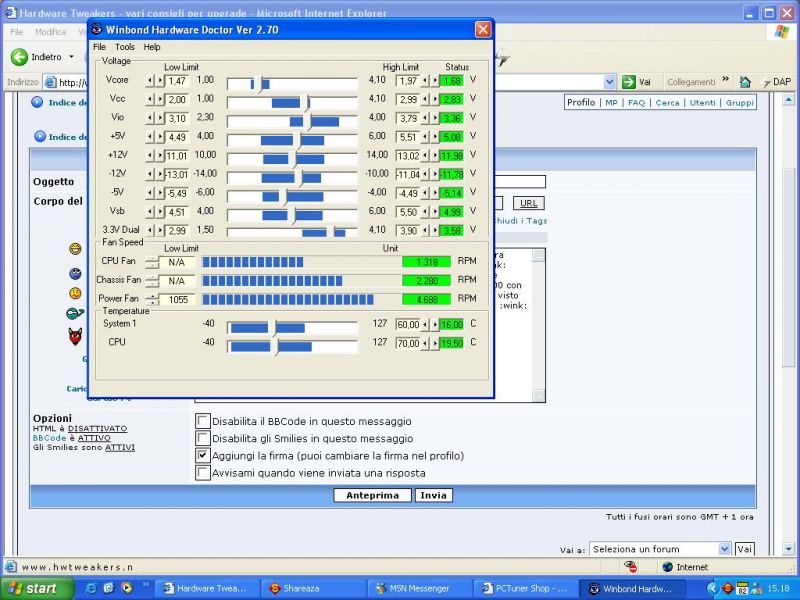Click the Windows flag logo in IE

tap(781, 32)
